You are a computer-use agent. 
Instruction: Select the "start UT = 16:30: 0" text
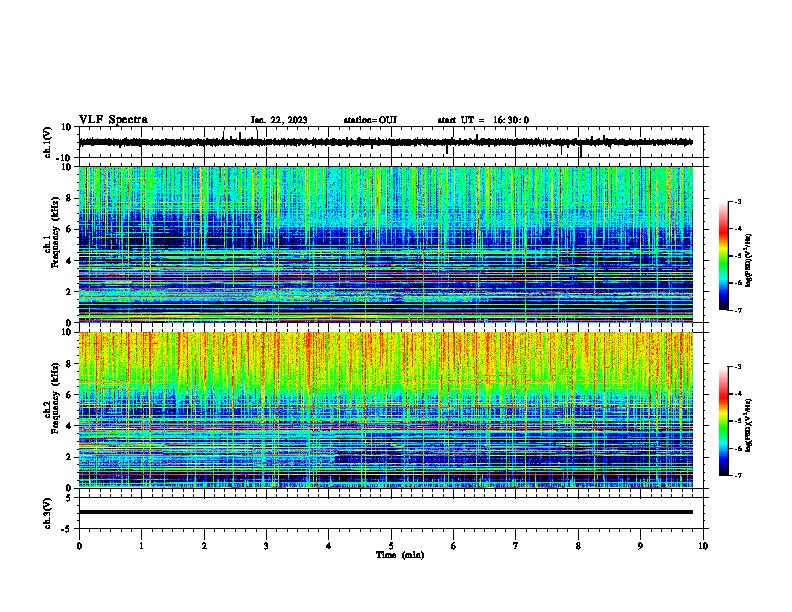[483, 120]
